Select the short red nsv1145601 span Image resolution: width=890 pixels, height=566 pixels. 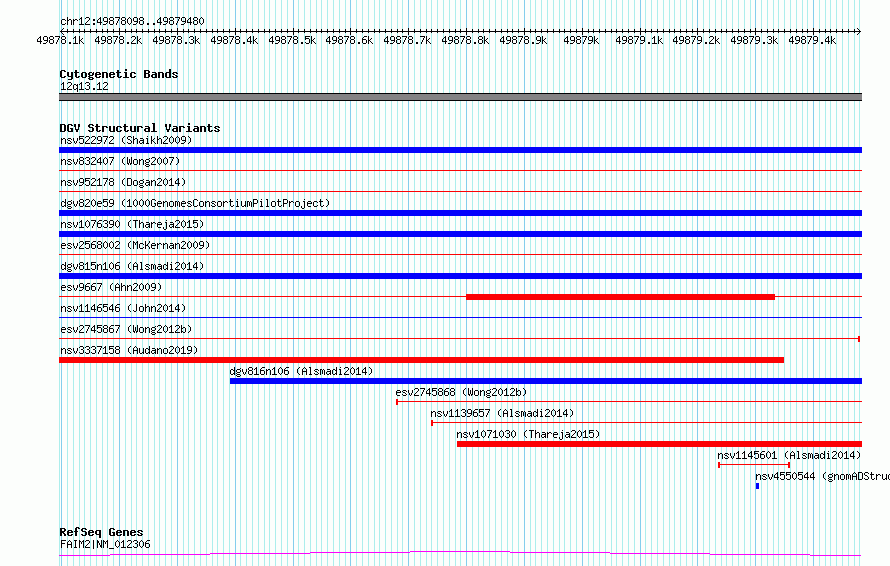click(x=754, y=465)
